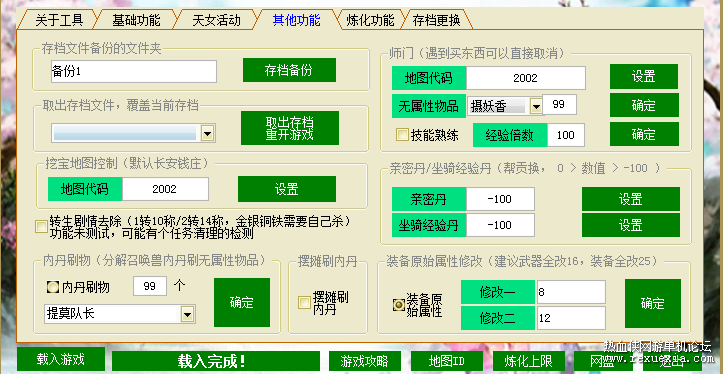This screenshot has width=723, height=374.
Task: Open the 游戏攻略 button
Action: tap(364, 361)
